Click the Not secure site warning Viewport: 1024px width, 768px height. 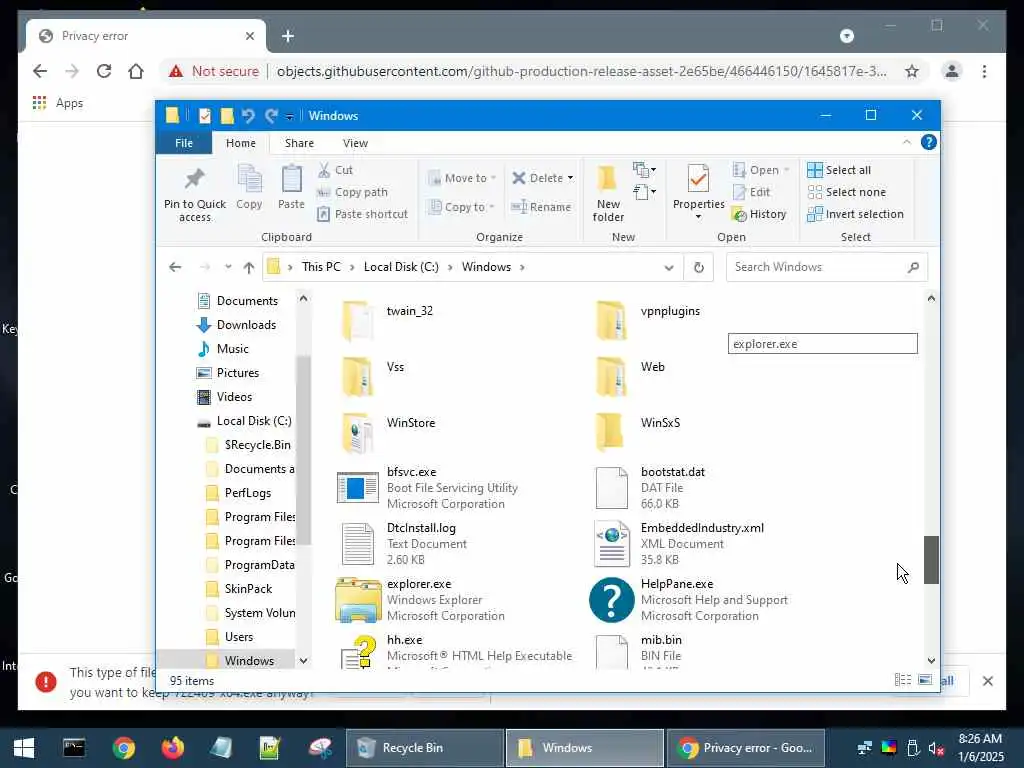click(214, 71)
